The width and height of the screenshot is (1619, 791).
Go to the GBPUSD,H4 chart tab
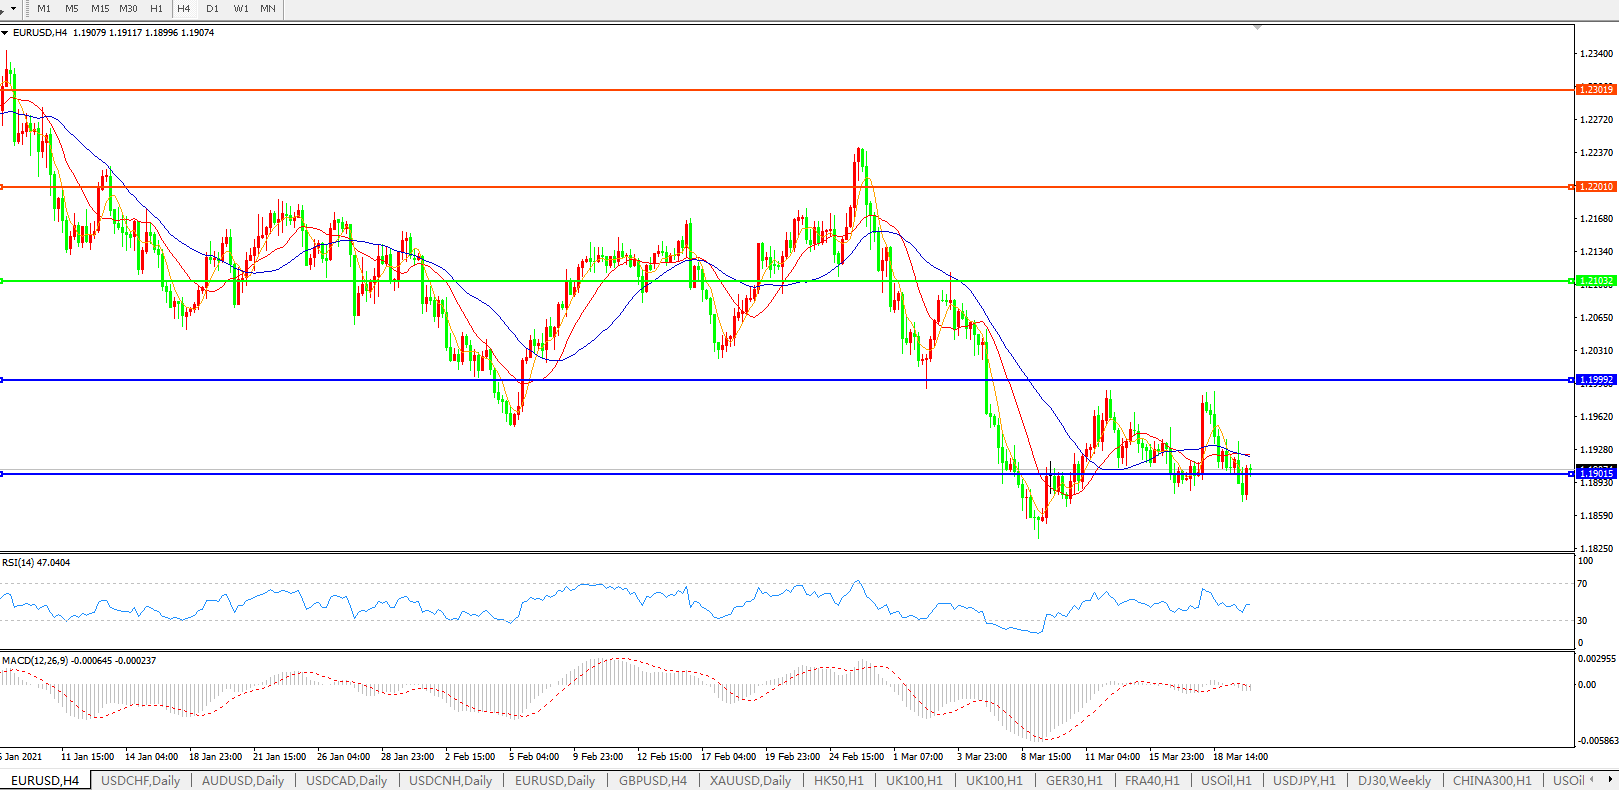(653, 780)
